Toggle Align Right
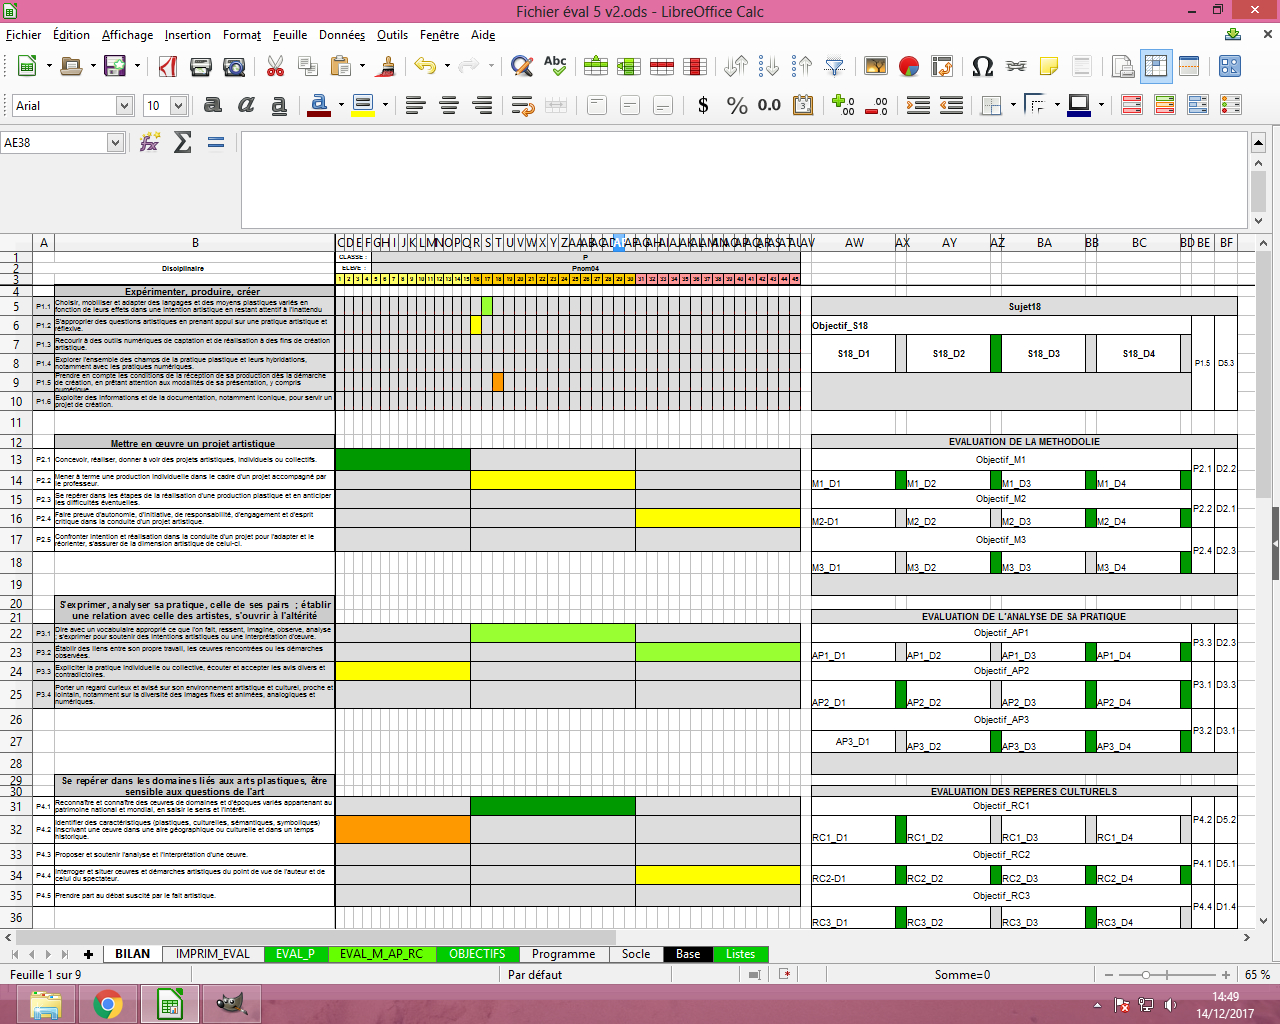1280x1024 pixels. pos(482,105)
